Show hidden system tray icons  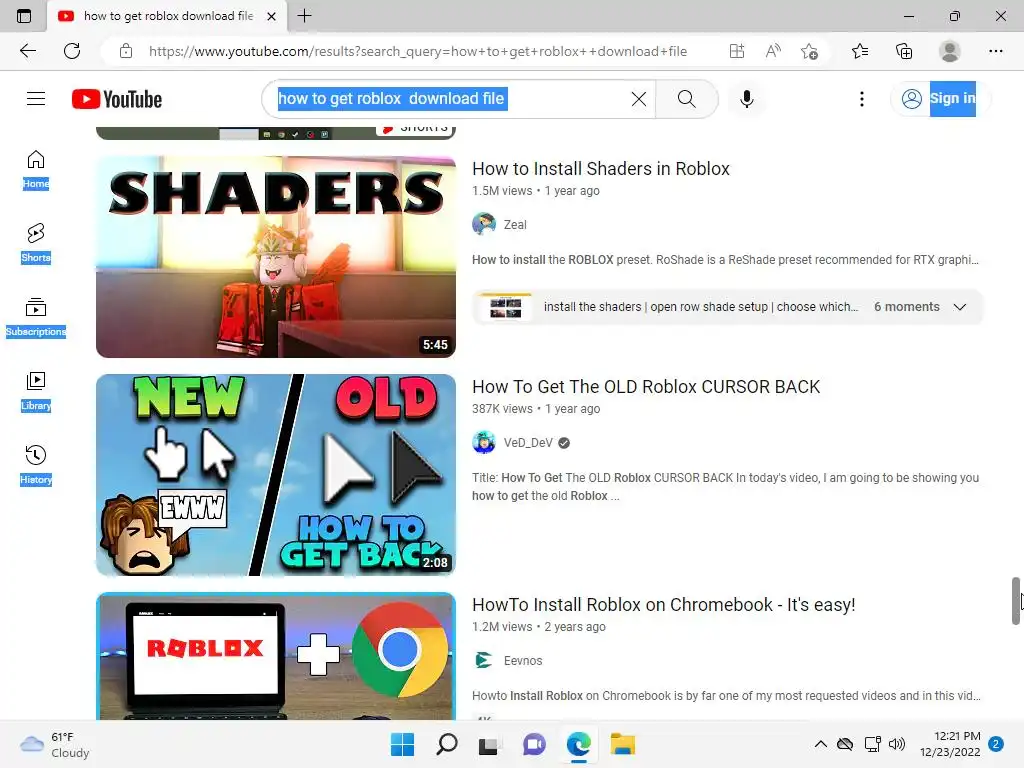[x=820, y=744]
